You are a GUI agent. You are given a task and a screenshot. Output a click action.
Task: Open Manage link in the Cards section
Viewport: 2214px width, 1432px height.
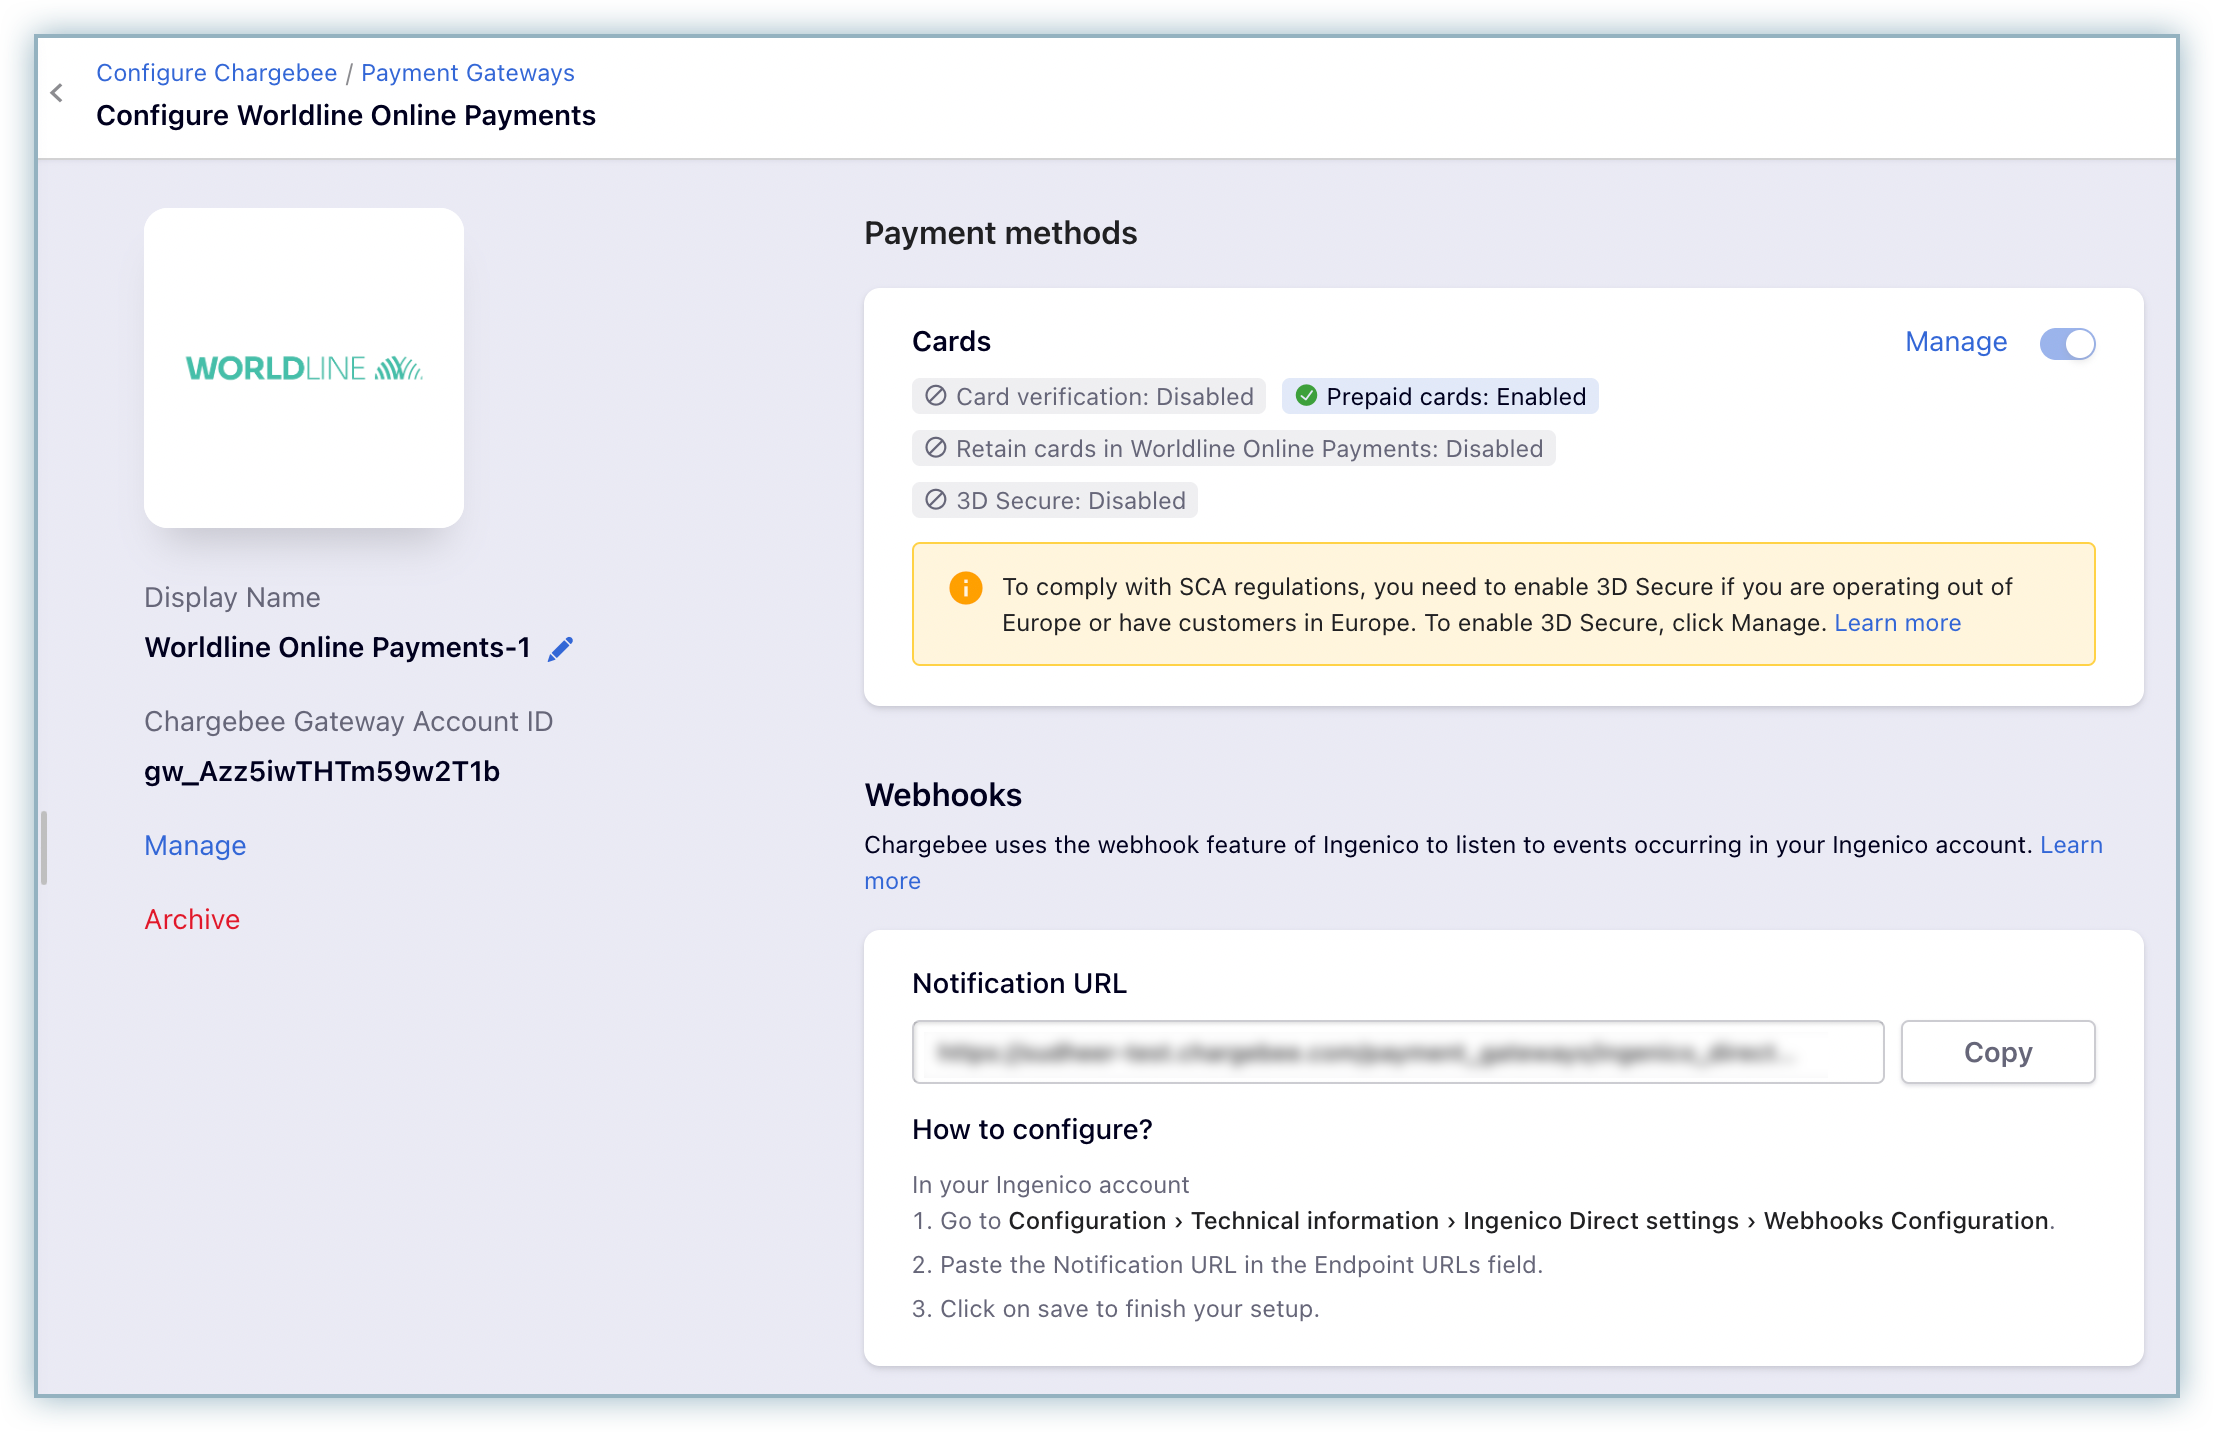[x=1956, y=342]
